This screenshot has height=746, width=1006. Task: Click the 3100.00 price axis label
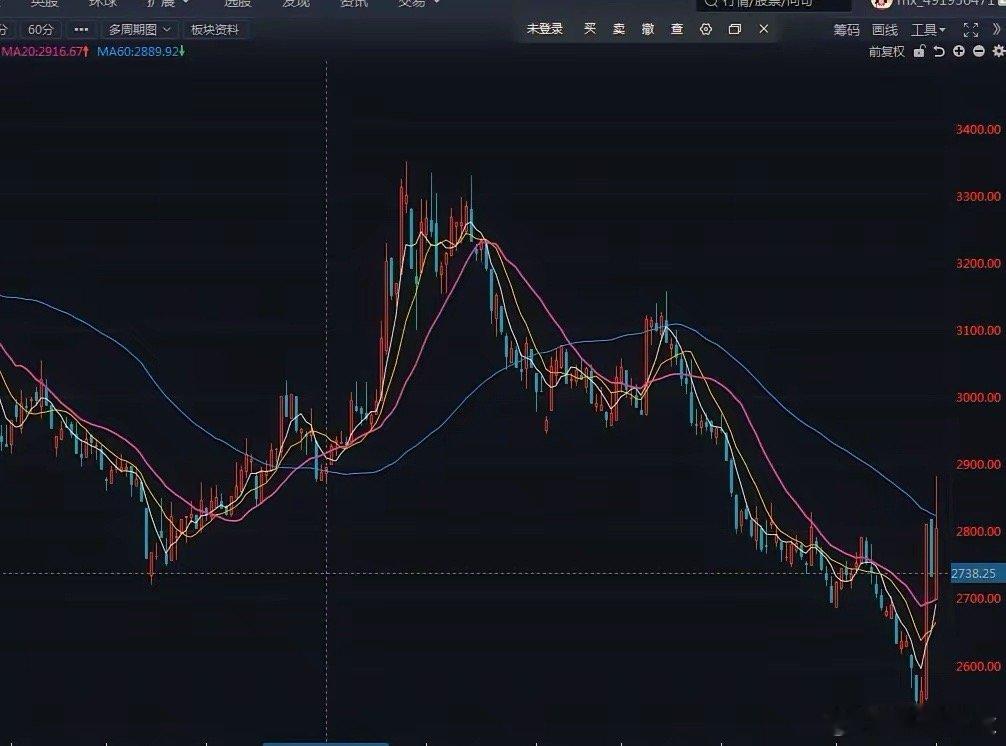pyautogui.click(x=978, y=330)
